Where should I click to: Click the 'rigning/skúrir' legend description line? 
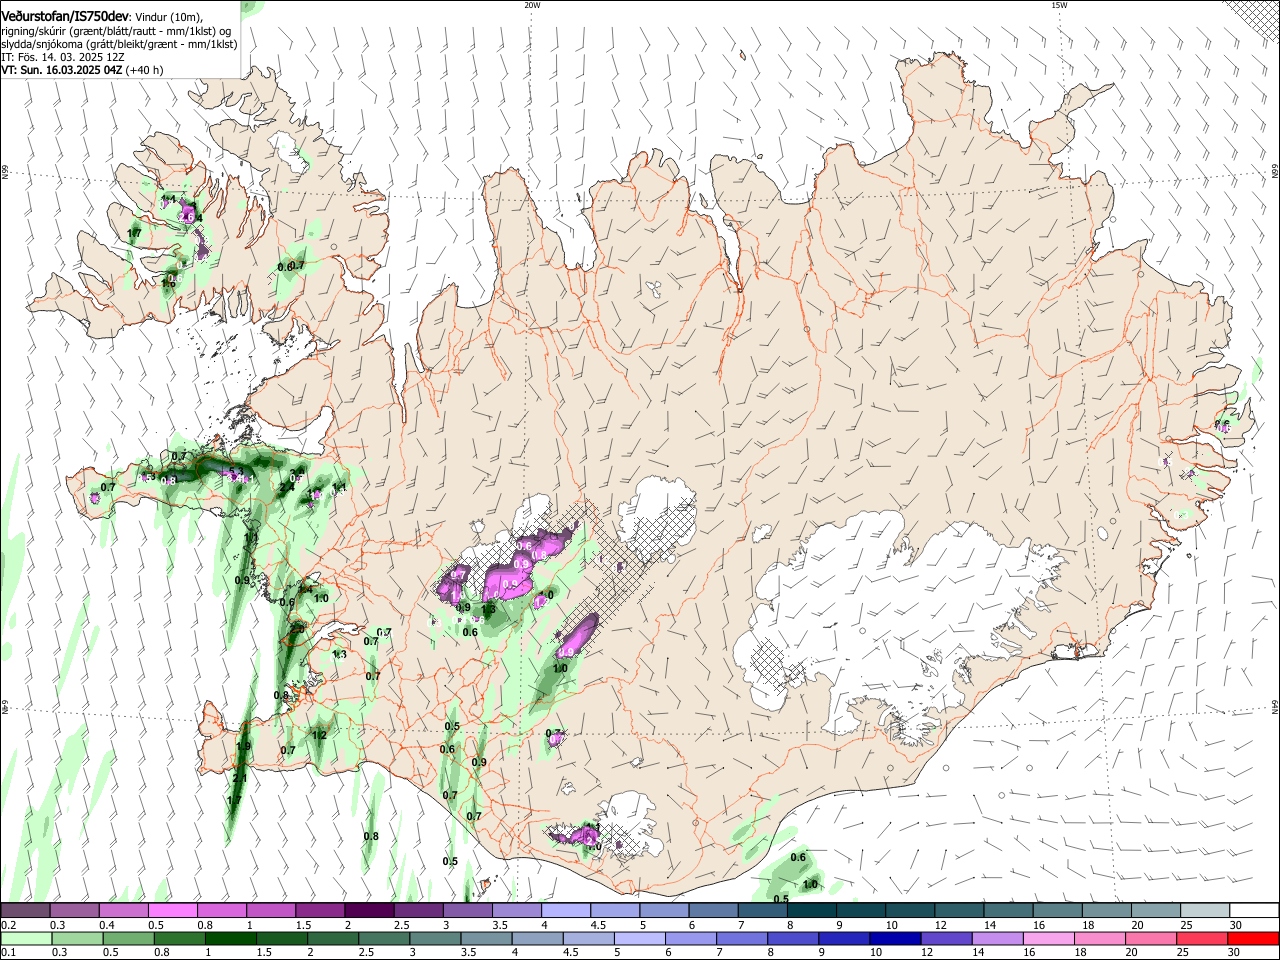117,31
